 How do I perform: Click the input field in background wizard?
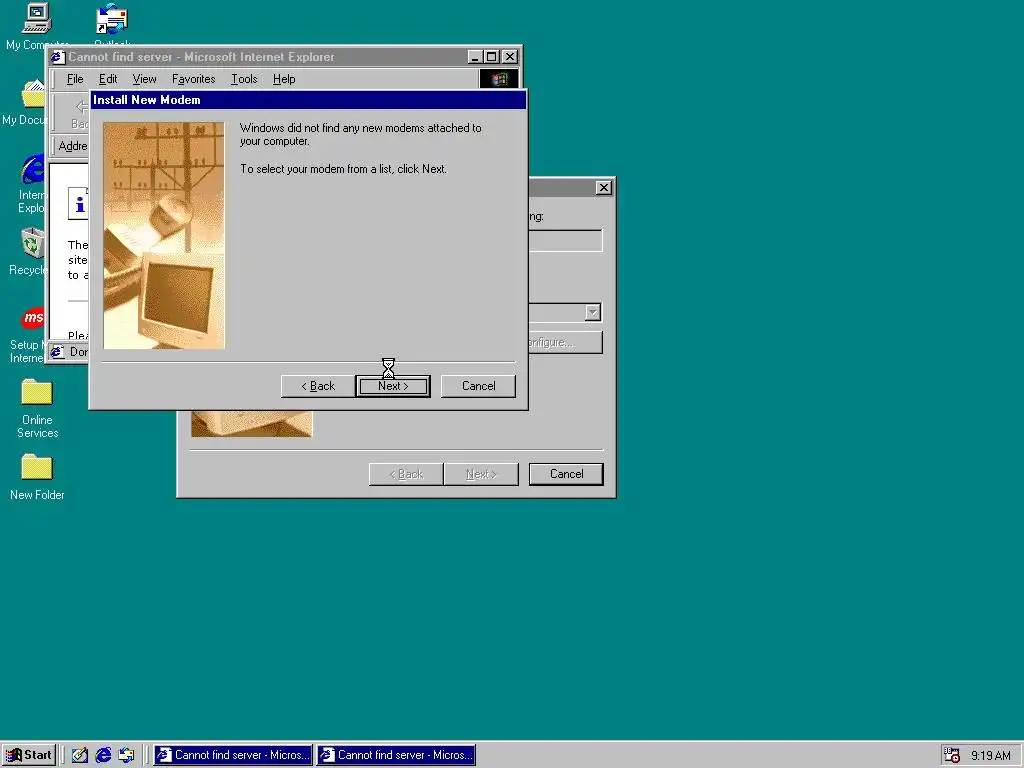[x=566, y=240]
